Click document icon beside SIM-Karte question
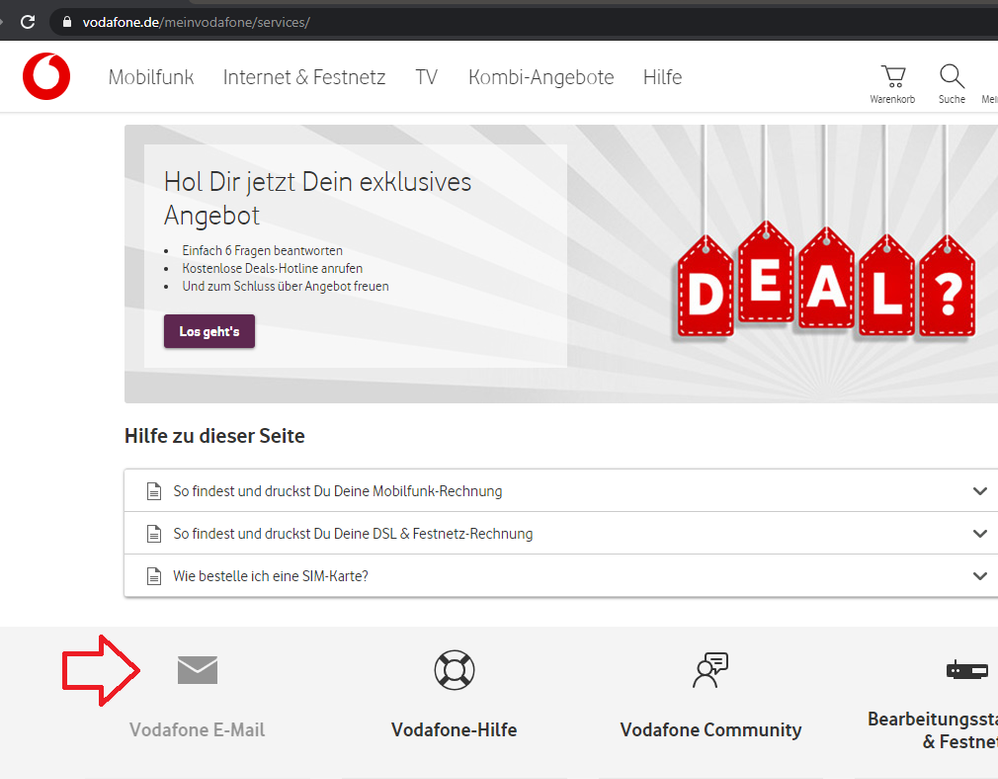The image size is (998, 779). (x=154, y=576)
